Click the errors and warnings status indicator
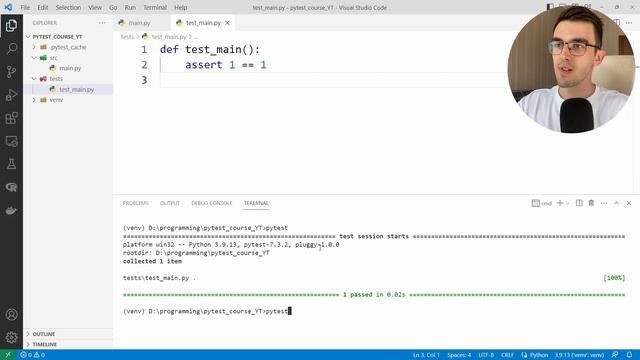The height and width of the screenshot is (360, 640). [33, 355]
